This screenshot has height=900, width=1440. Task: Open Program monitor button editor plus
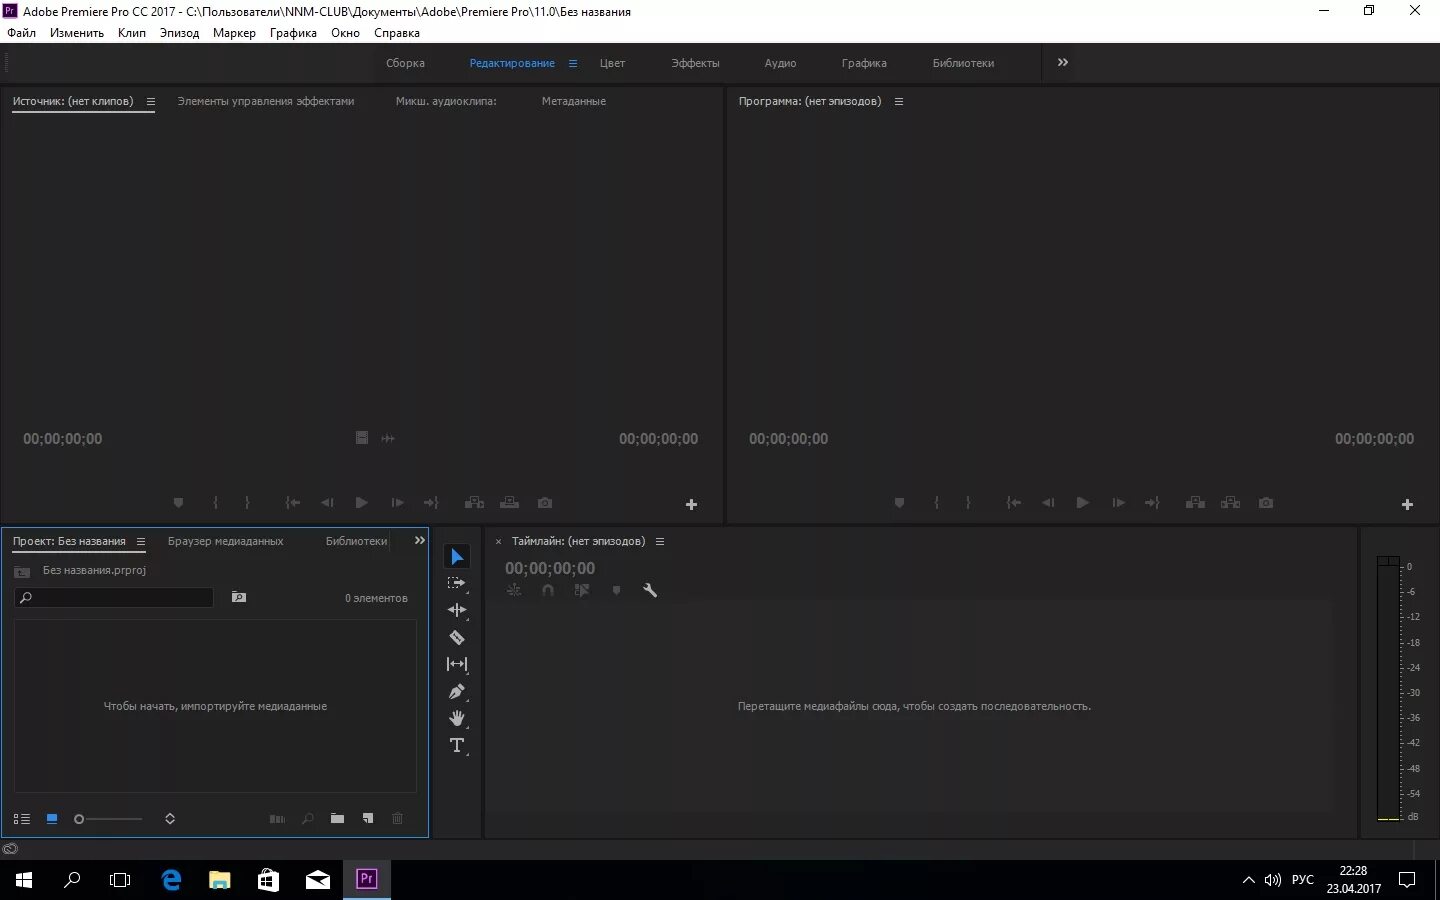(1407, 505)
